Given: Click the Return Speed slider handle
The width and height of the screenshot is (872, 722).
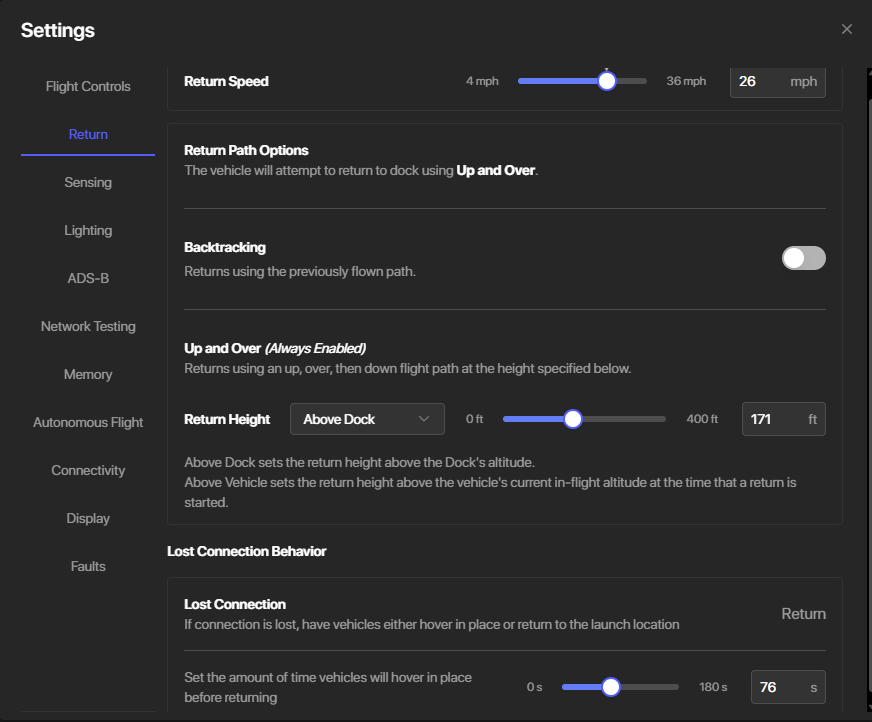Looking at the screenshot, I should click(607, 81).
